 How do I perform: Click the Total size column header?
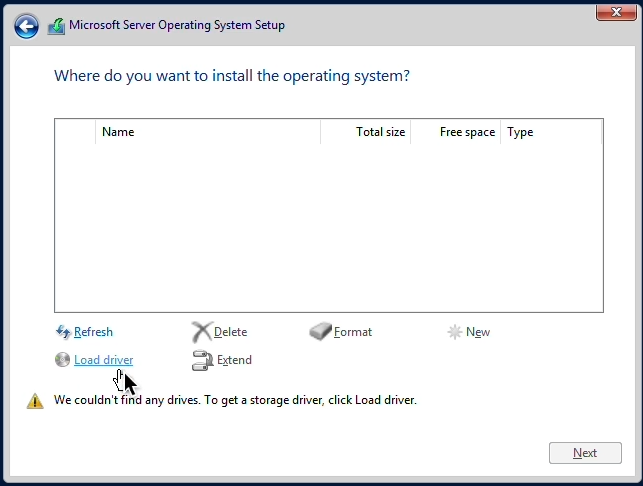coord(365,132)
